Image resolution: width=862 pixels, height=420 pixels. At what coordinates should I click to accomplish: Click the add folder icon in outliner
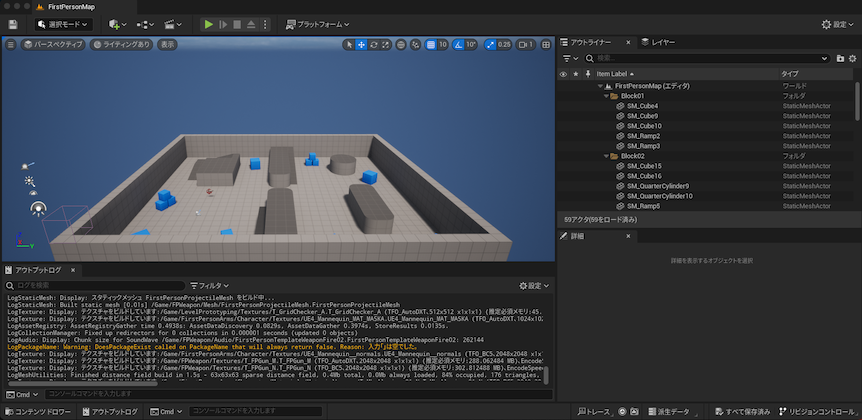839,59
